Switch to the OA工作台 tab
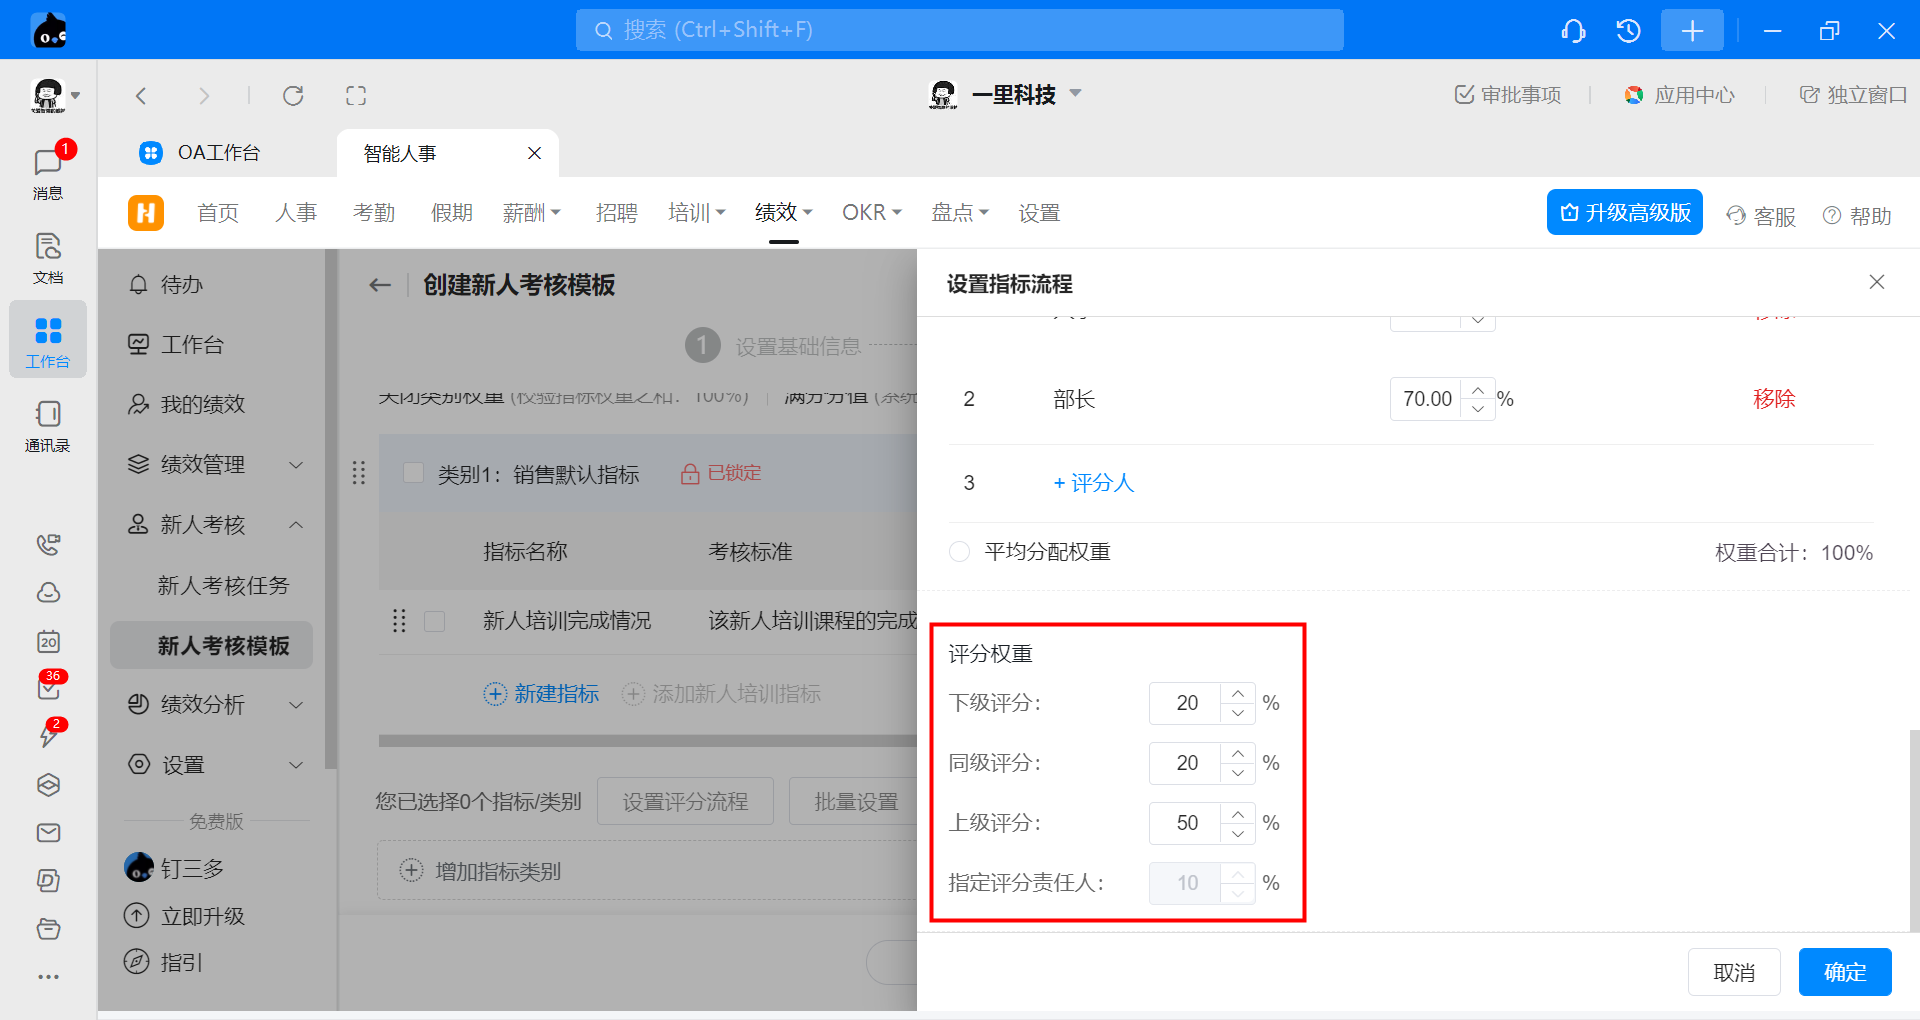Image resolution: width=1920 pixels, height=1020 pixels. pos(217,153)
